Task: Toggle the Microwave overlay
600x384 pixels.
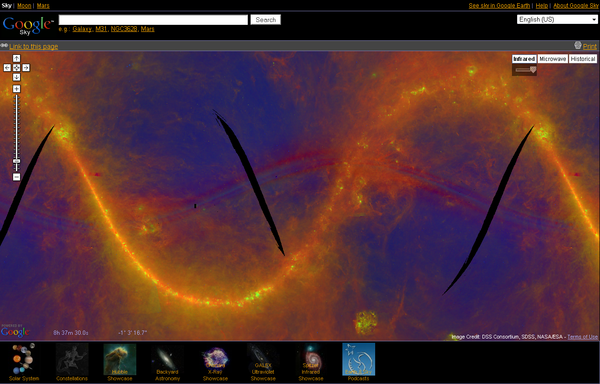Action: (x=553, y=59)
